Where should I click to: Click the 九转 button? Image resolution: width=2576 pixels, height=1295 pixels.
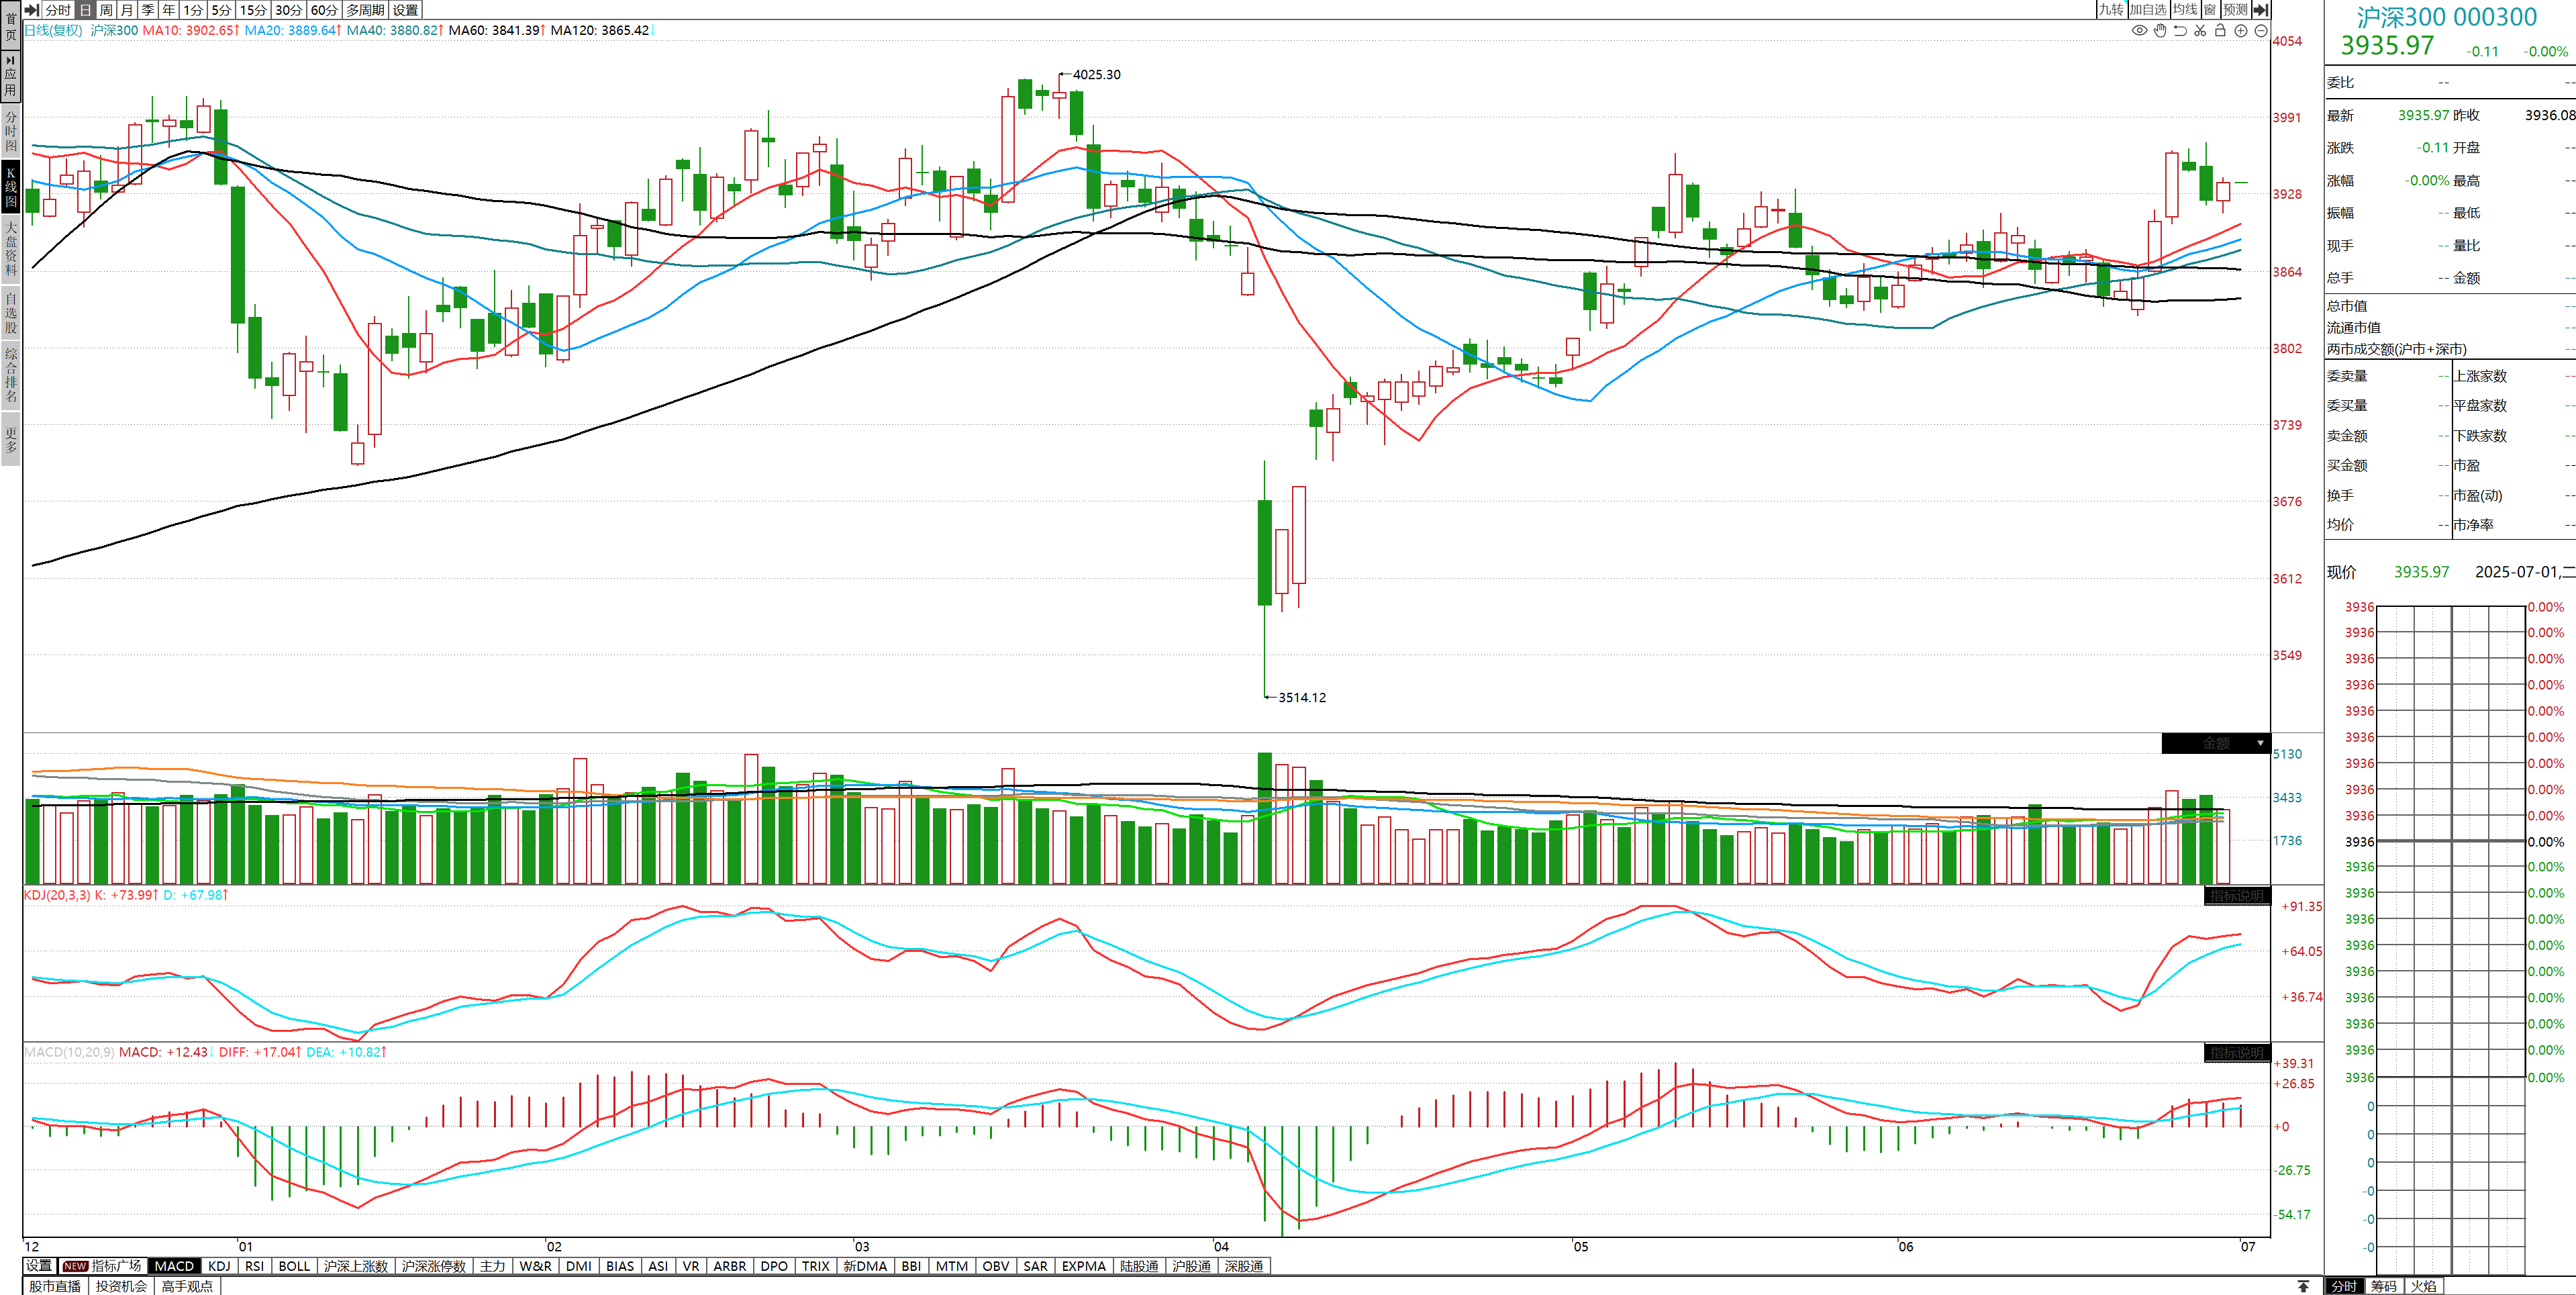pyautogui.click(x=2110, y=10)
